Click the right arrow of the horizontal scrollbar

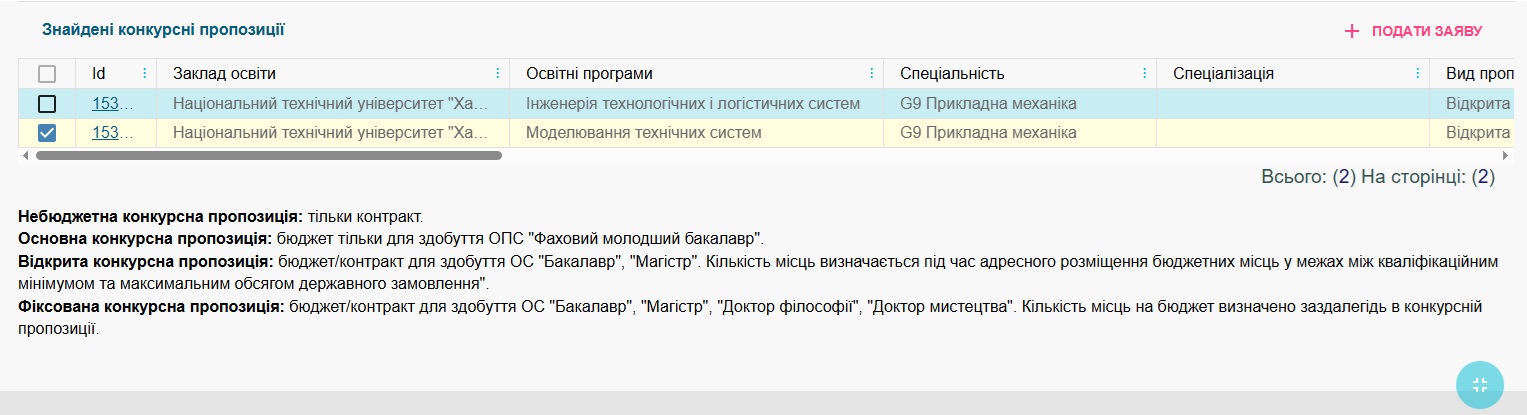coord(1505,156)
